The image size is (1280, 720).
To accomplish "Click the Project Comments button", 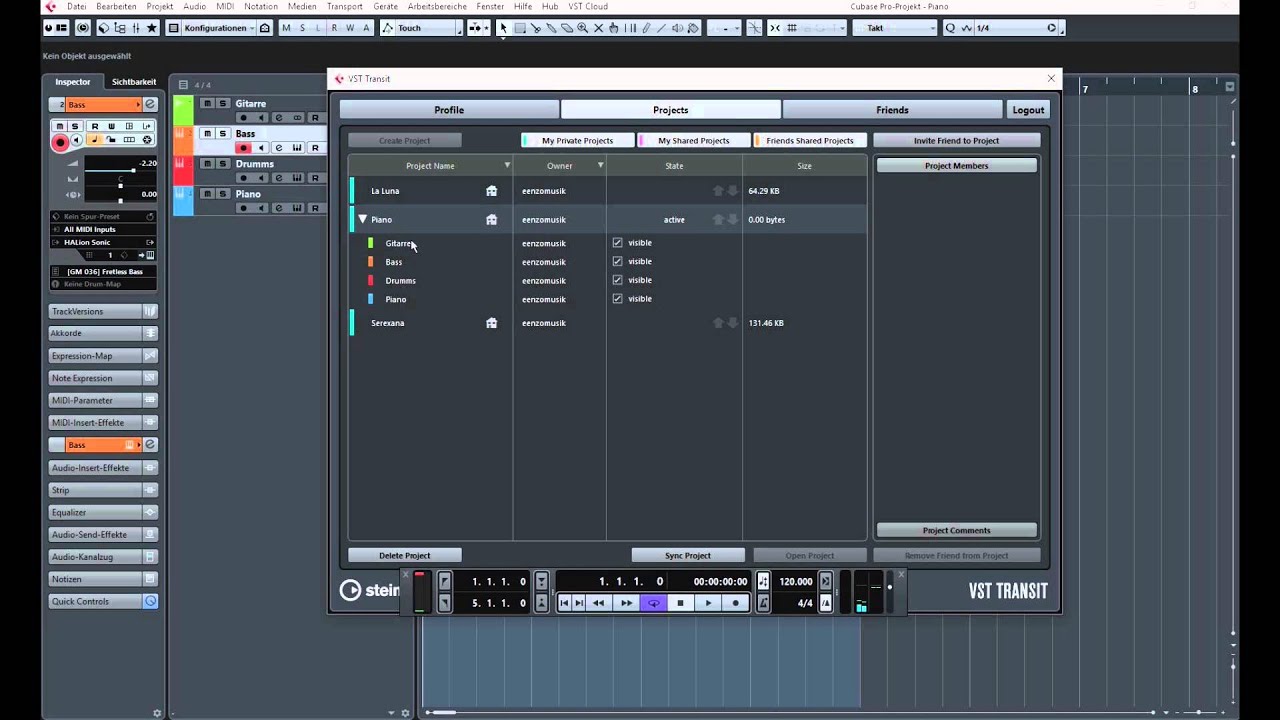I will point(956,530).
